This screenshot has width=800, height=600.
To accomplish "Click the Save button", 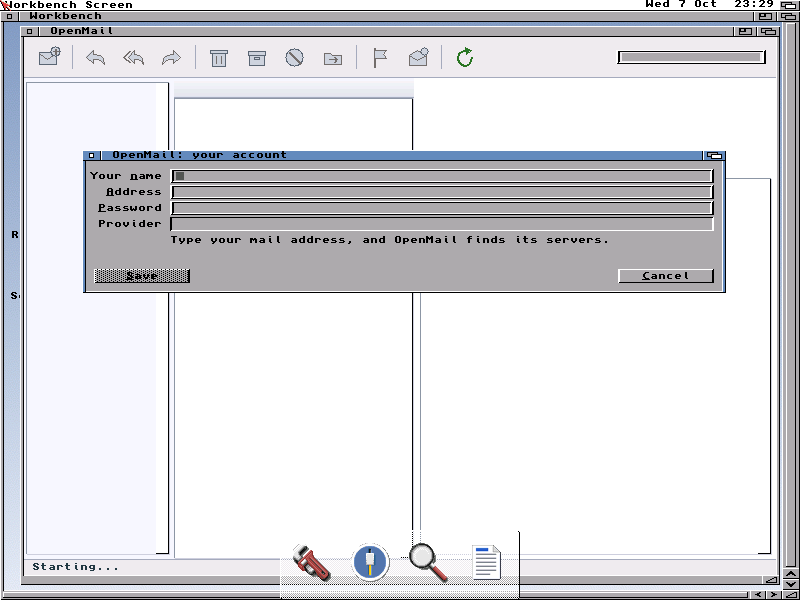I will point(142,276).
